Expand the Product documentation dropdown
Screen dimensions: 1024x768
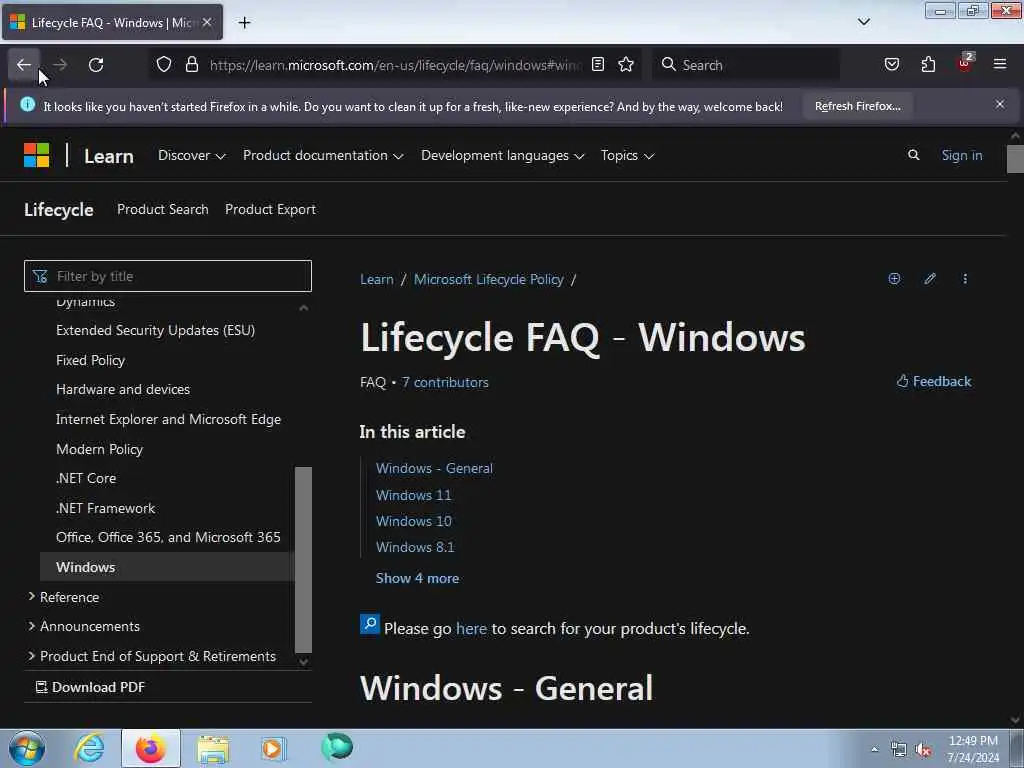click(x=323, y=155)
